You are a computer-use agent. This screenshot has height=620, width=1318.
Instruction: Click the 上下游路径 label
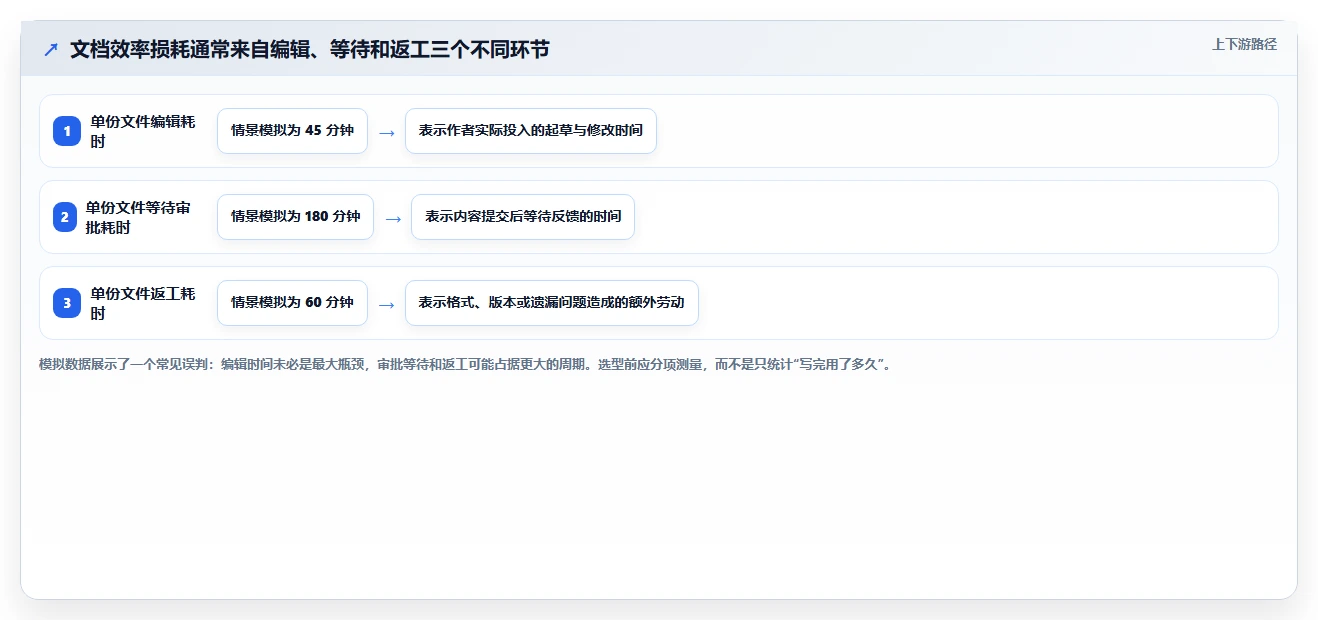(x=1244, y=44)
